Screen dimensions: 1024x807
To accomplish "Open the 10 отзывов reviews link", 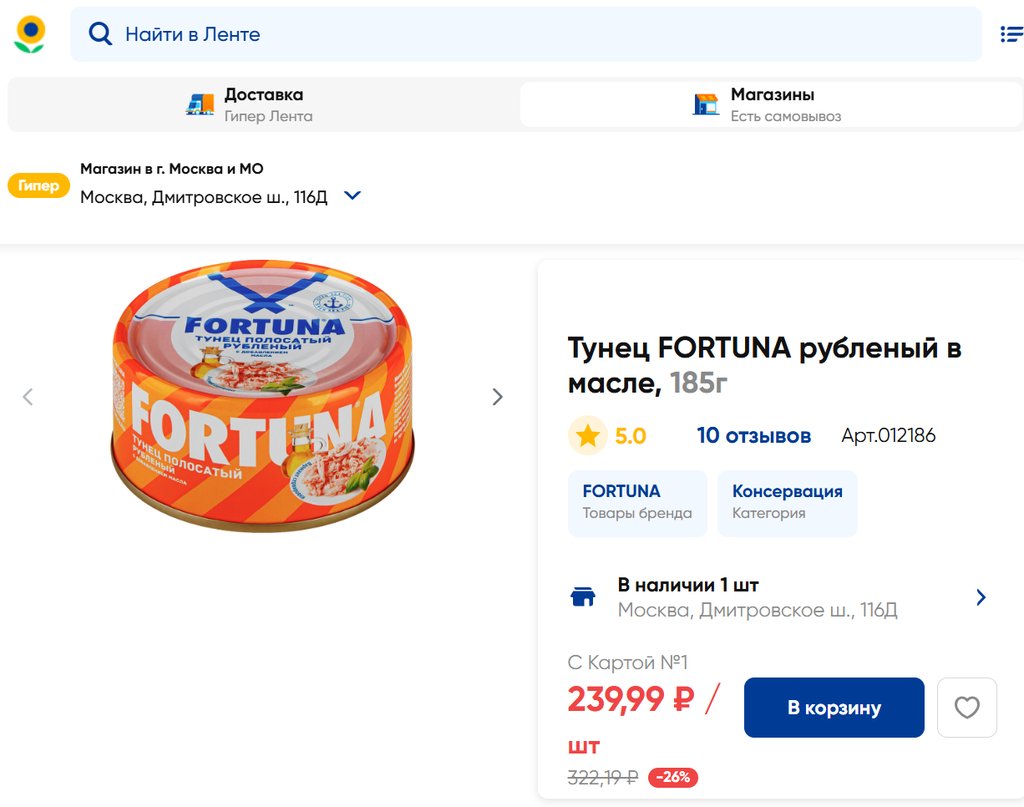I will tap(753, 436).
